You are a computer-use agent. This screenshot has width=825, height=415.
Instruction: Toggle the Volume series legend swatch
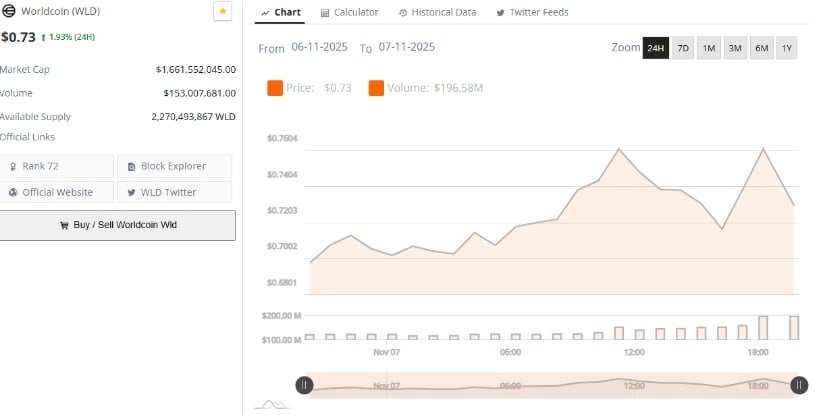[376, 88]
